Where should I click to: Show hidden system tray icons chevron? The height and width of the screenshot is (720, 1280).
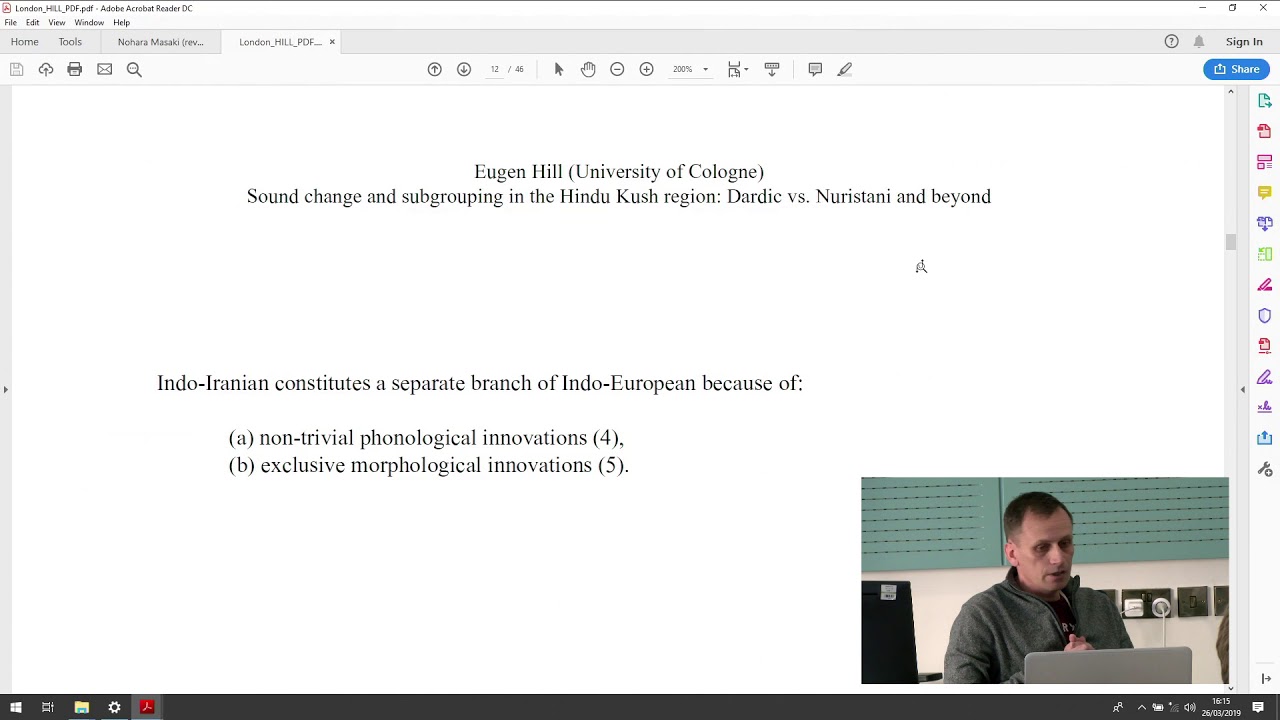click(x=1141, y=708)
